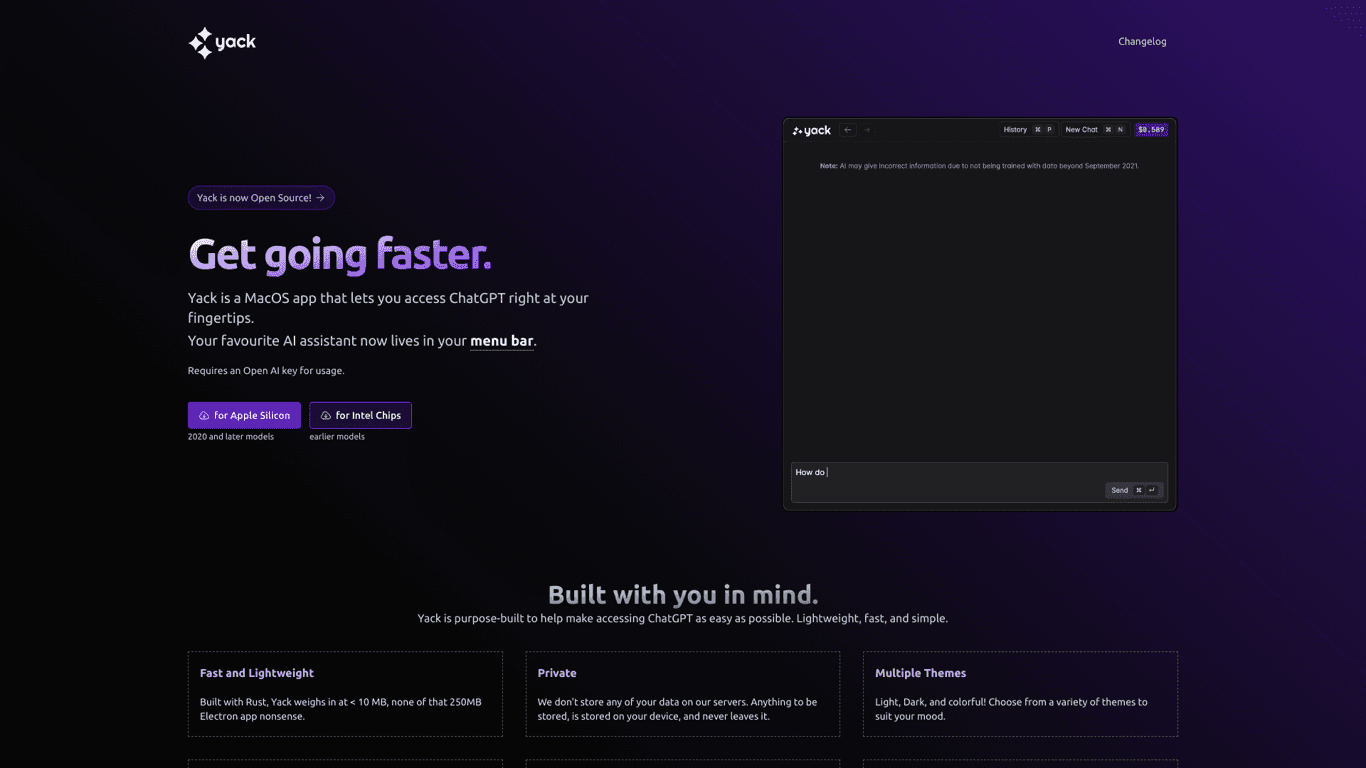Image resolution: width=1366 pixels, height=768 pixels.
Task: Click 'Requires an Open AI key for usage.'
Action: click(266, 371)
